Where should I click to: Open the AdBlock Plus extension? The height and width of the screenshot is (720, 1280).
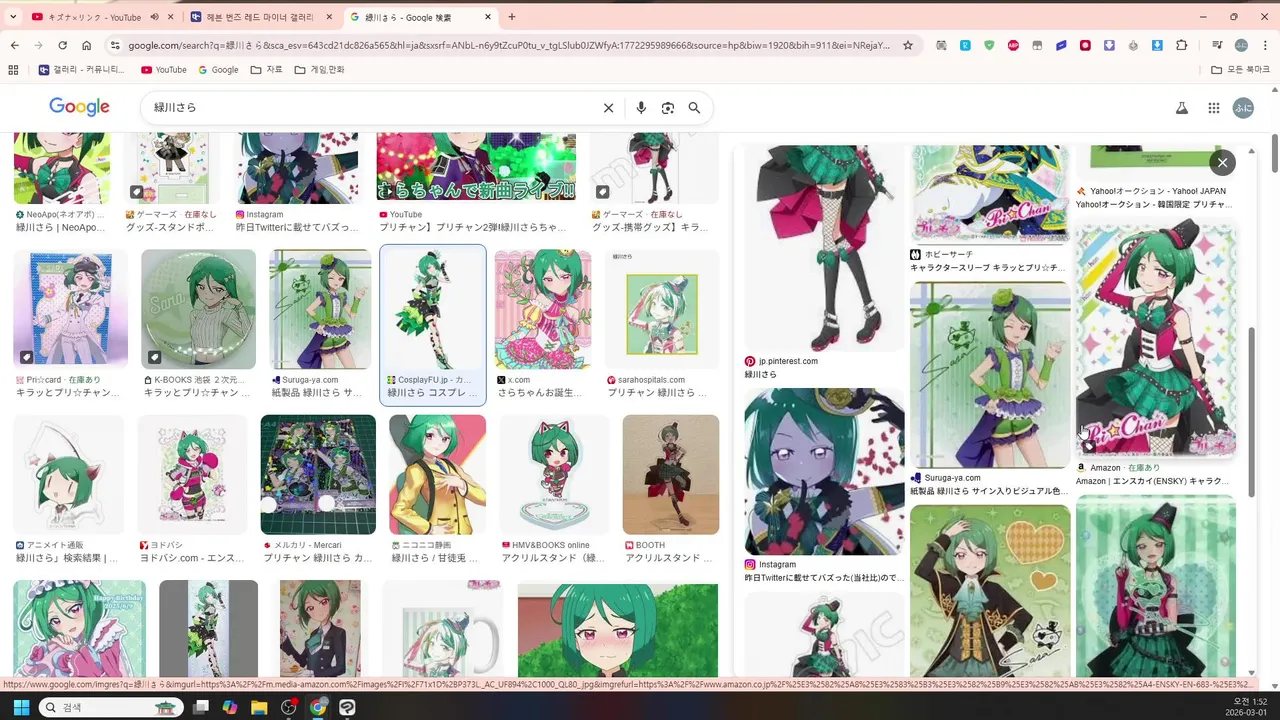click(x=1013, y=45)
